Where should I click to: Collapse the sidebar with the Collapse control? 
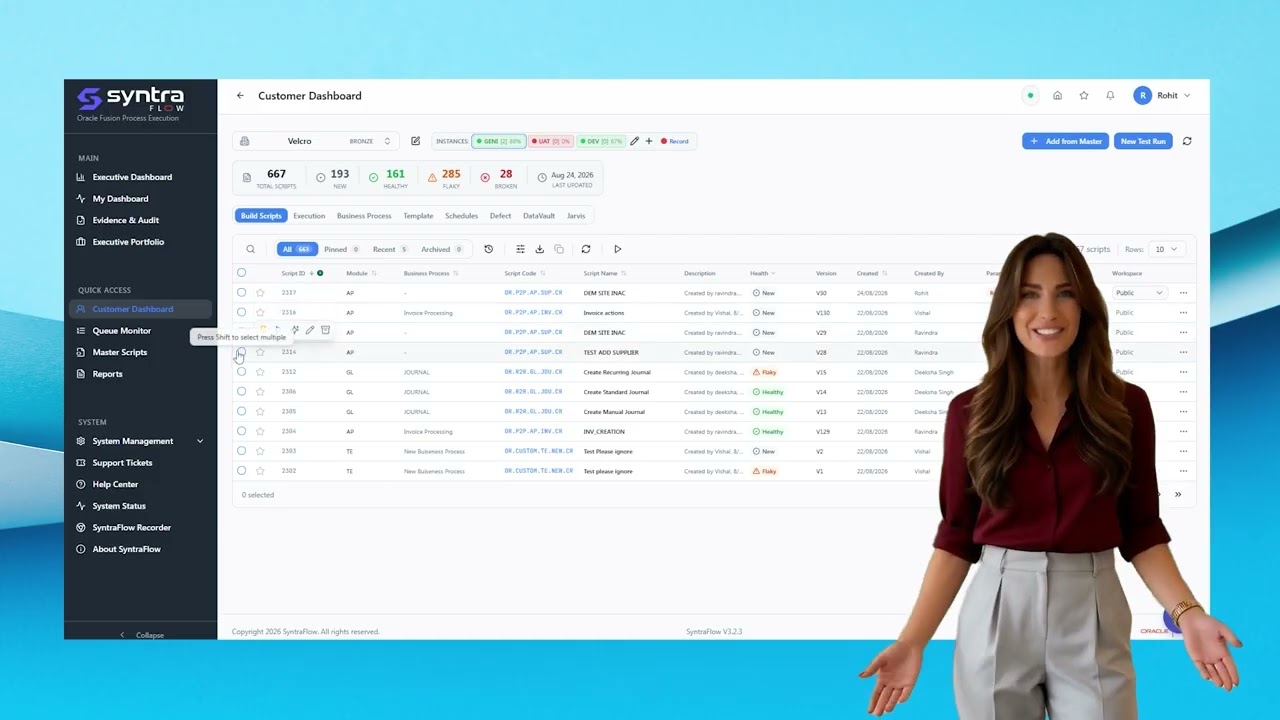coord(141,635)
